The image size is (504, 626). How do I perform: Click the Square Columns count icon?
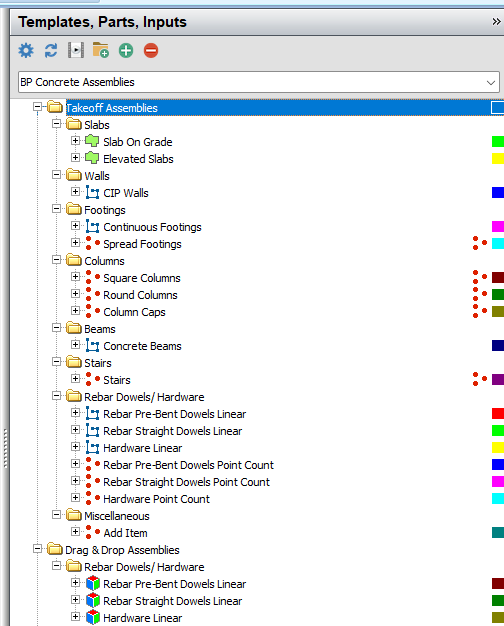pyautogui.click(x=92, y=277)
